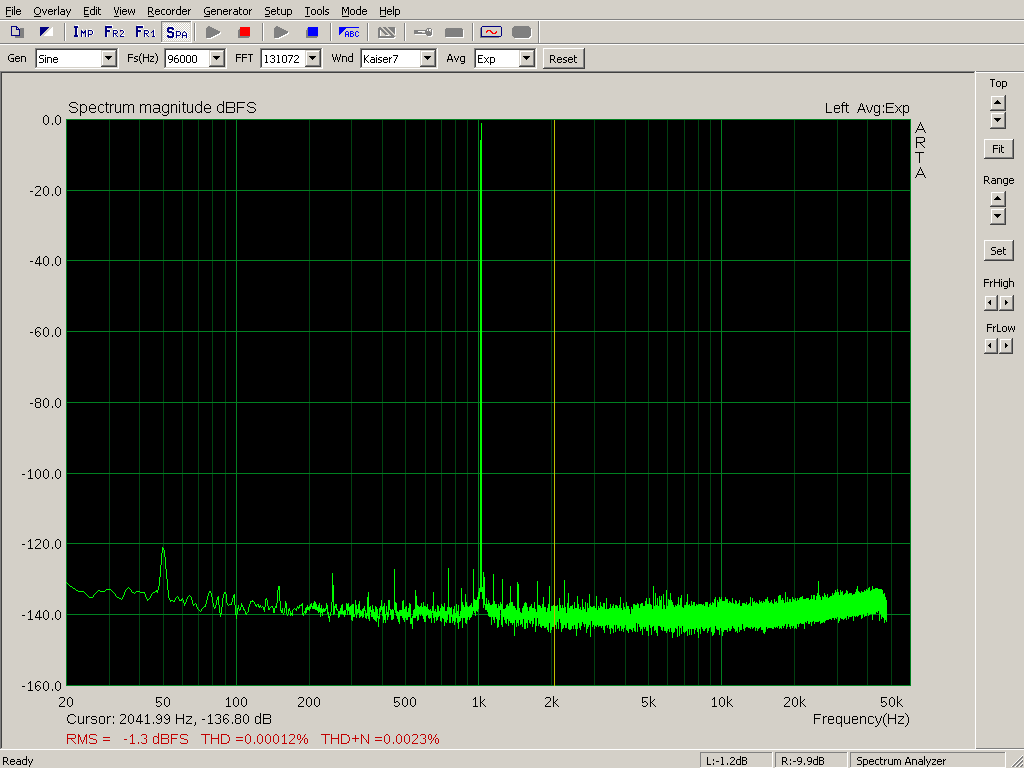Click the gray rounded rectangle toolbar icon

pyautogui.click(x=522, y=32)
